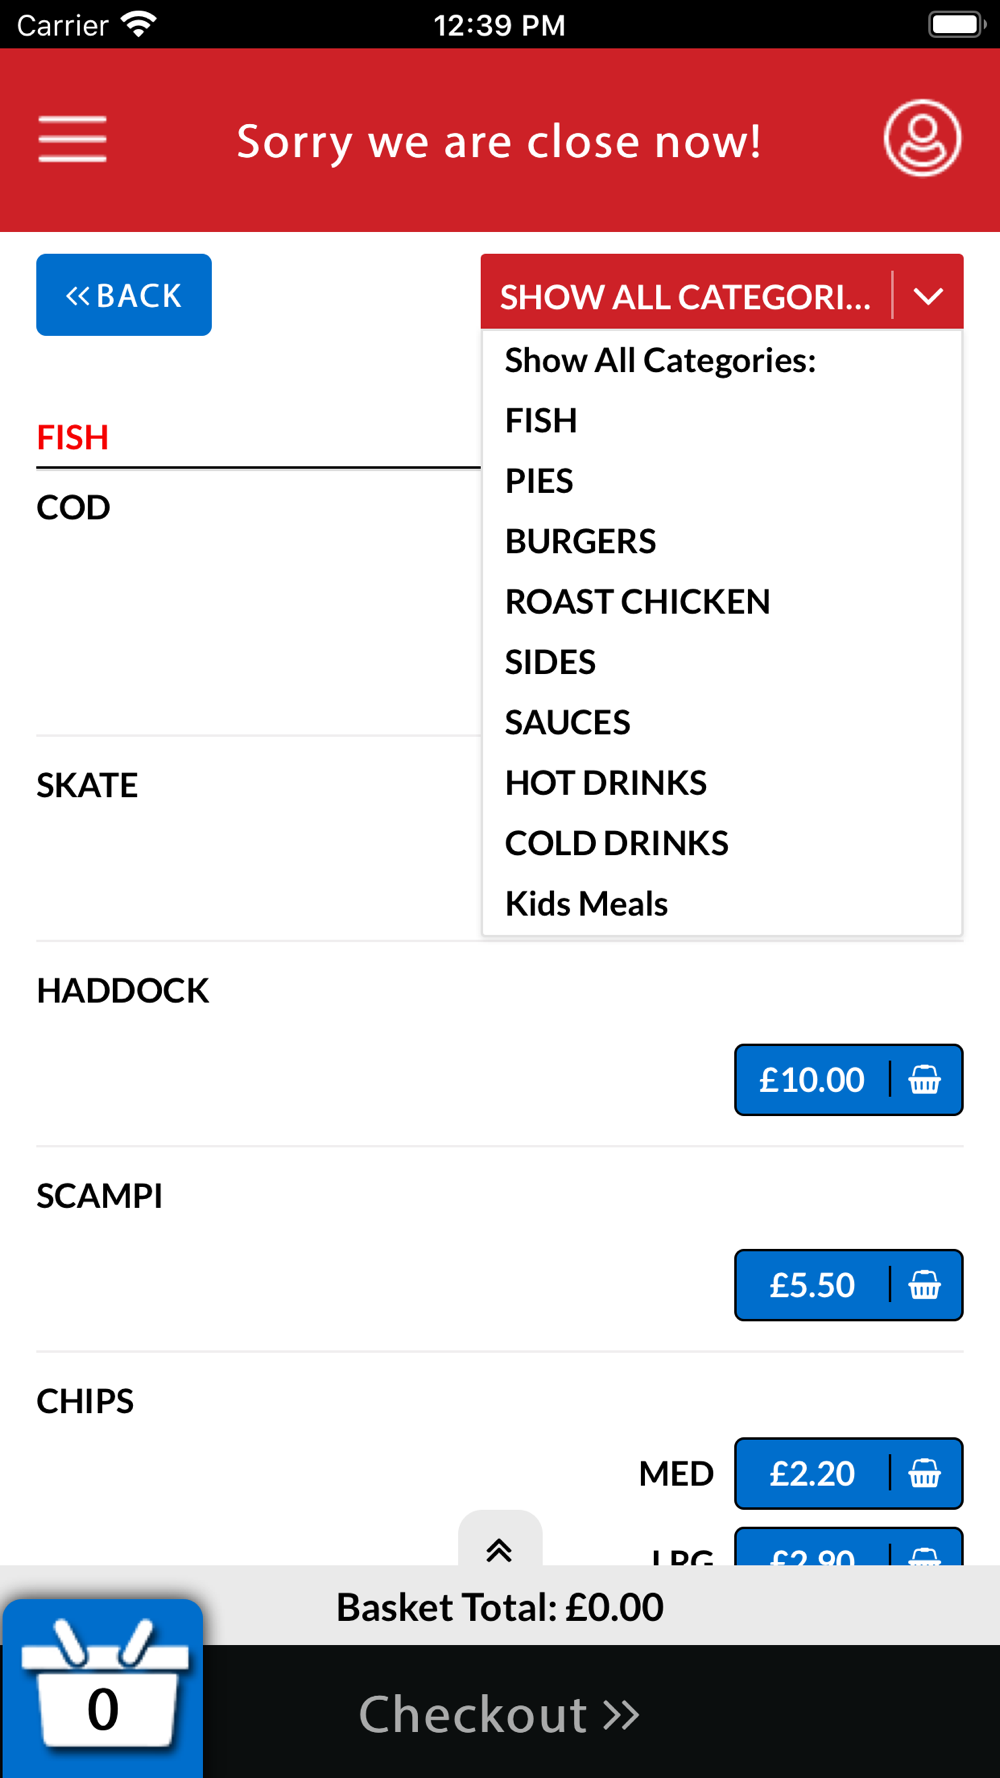Collapse the categories dropdown using chevron arrow

(928, 296)
